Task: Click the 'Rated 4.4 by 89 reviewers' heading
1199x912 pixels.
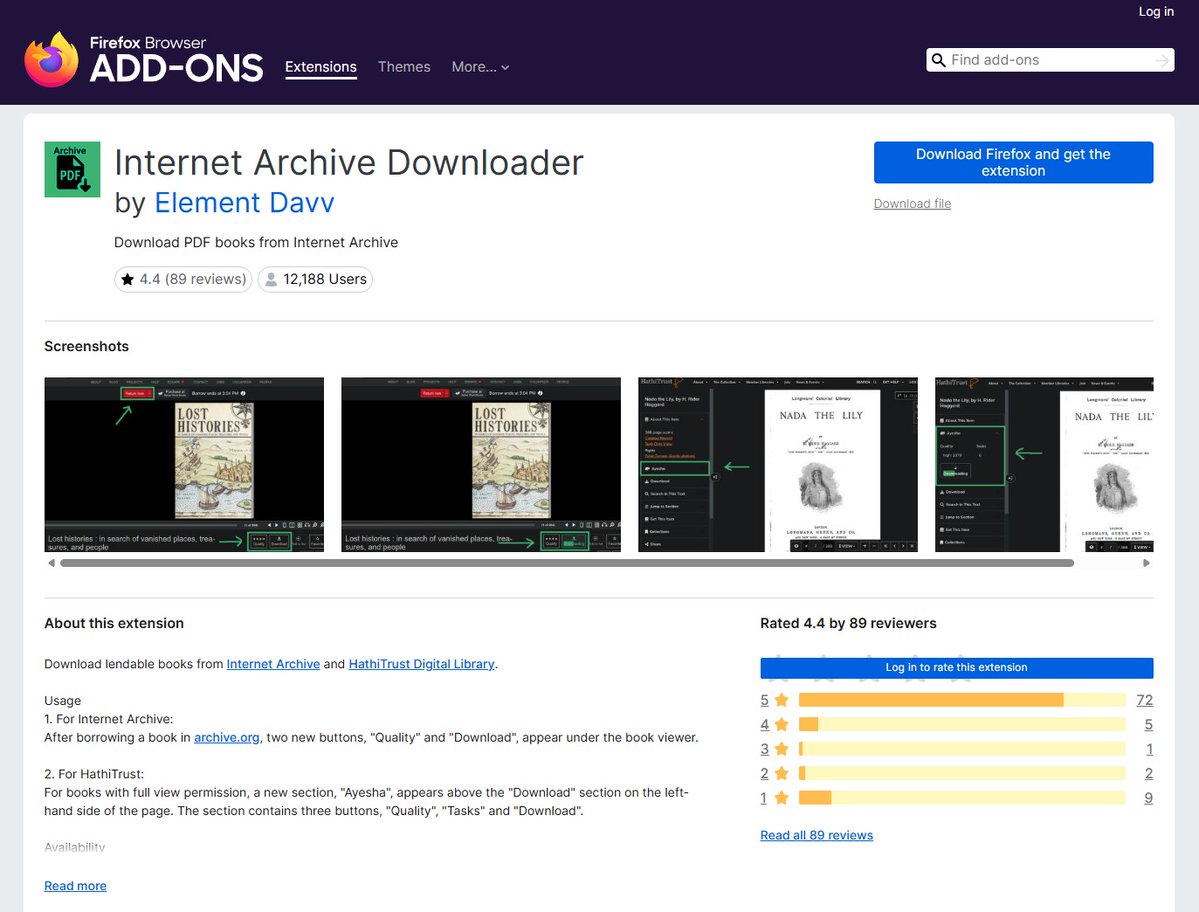Action: pyautogui.click(x=848, y=623)
